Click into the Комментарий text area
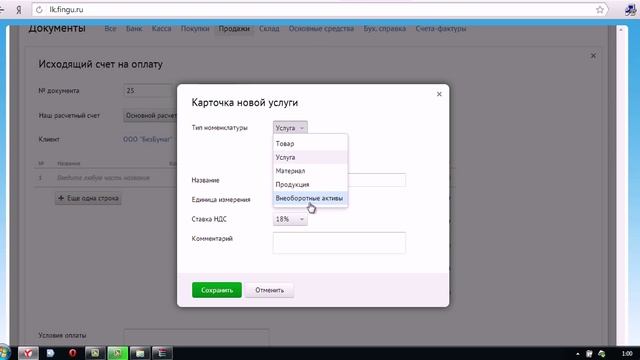640x360 pixels. pyautogui.click(x=339, y=242)
